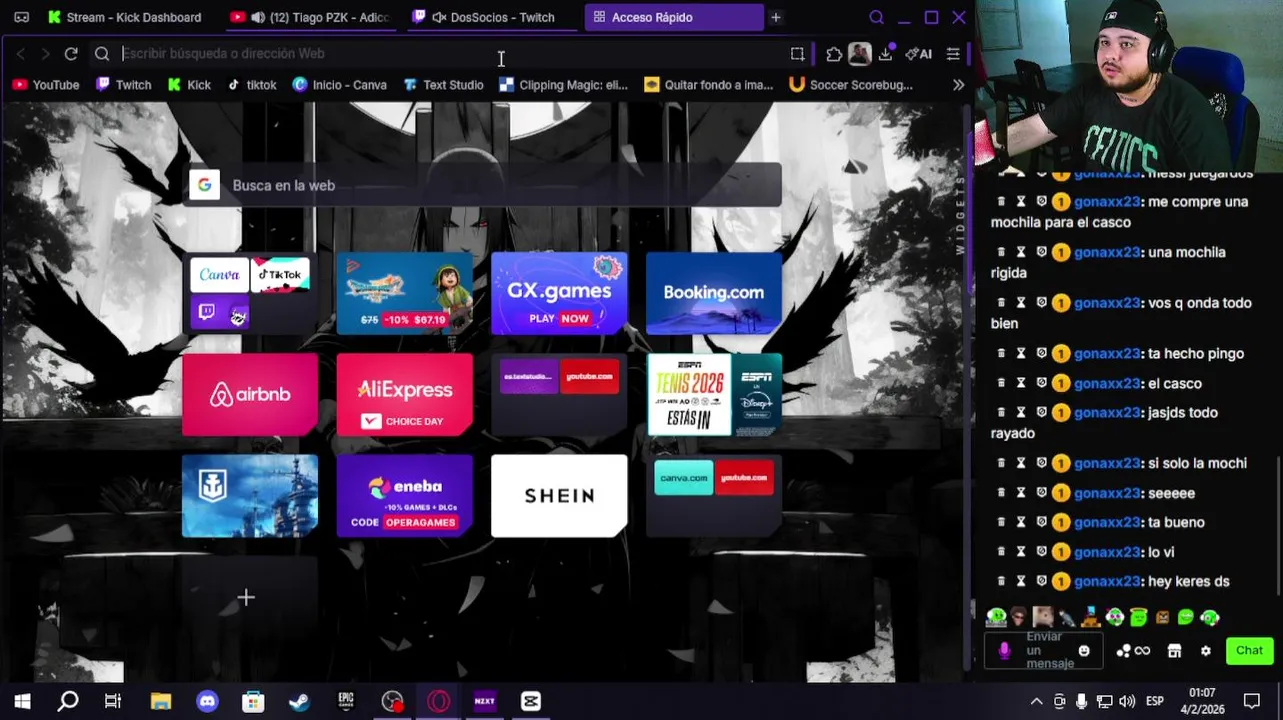Open the airbnb speed dial tile
The image size is (1283, 720).
coord(250,395)
